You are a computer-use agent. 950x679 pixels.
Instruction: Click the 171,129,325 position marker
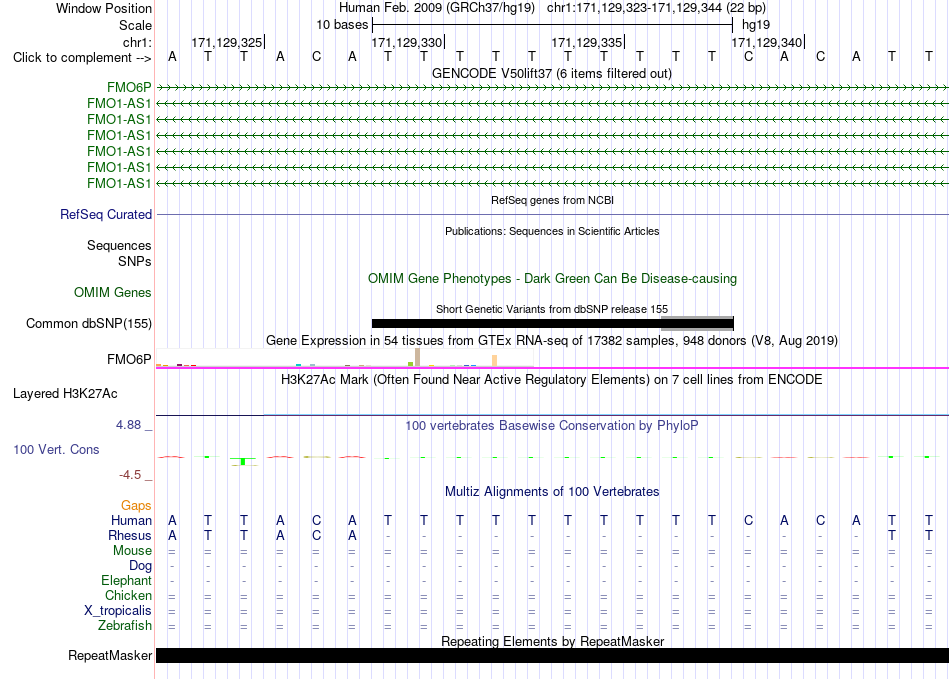(228, 42)
